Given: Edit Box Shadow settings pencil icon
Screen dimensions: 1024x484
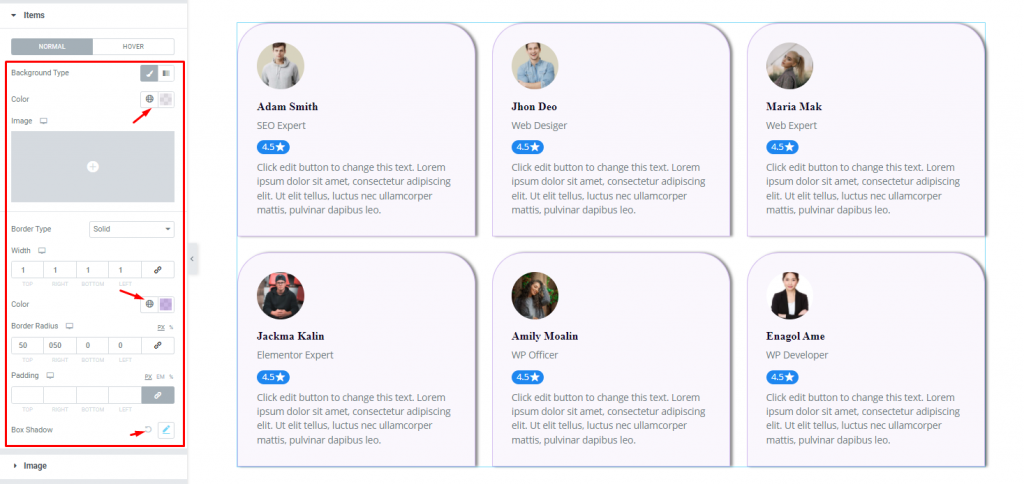Looking at the screenshot, I should [x=166, y=430].
